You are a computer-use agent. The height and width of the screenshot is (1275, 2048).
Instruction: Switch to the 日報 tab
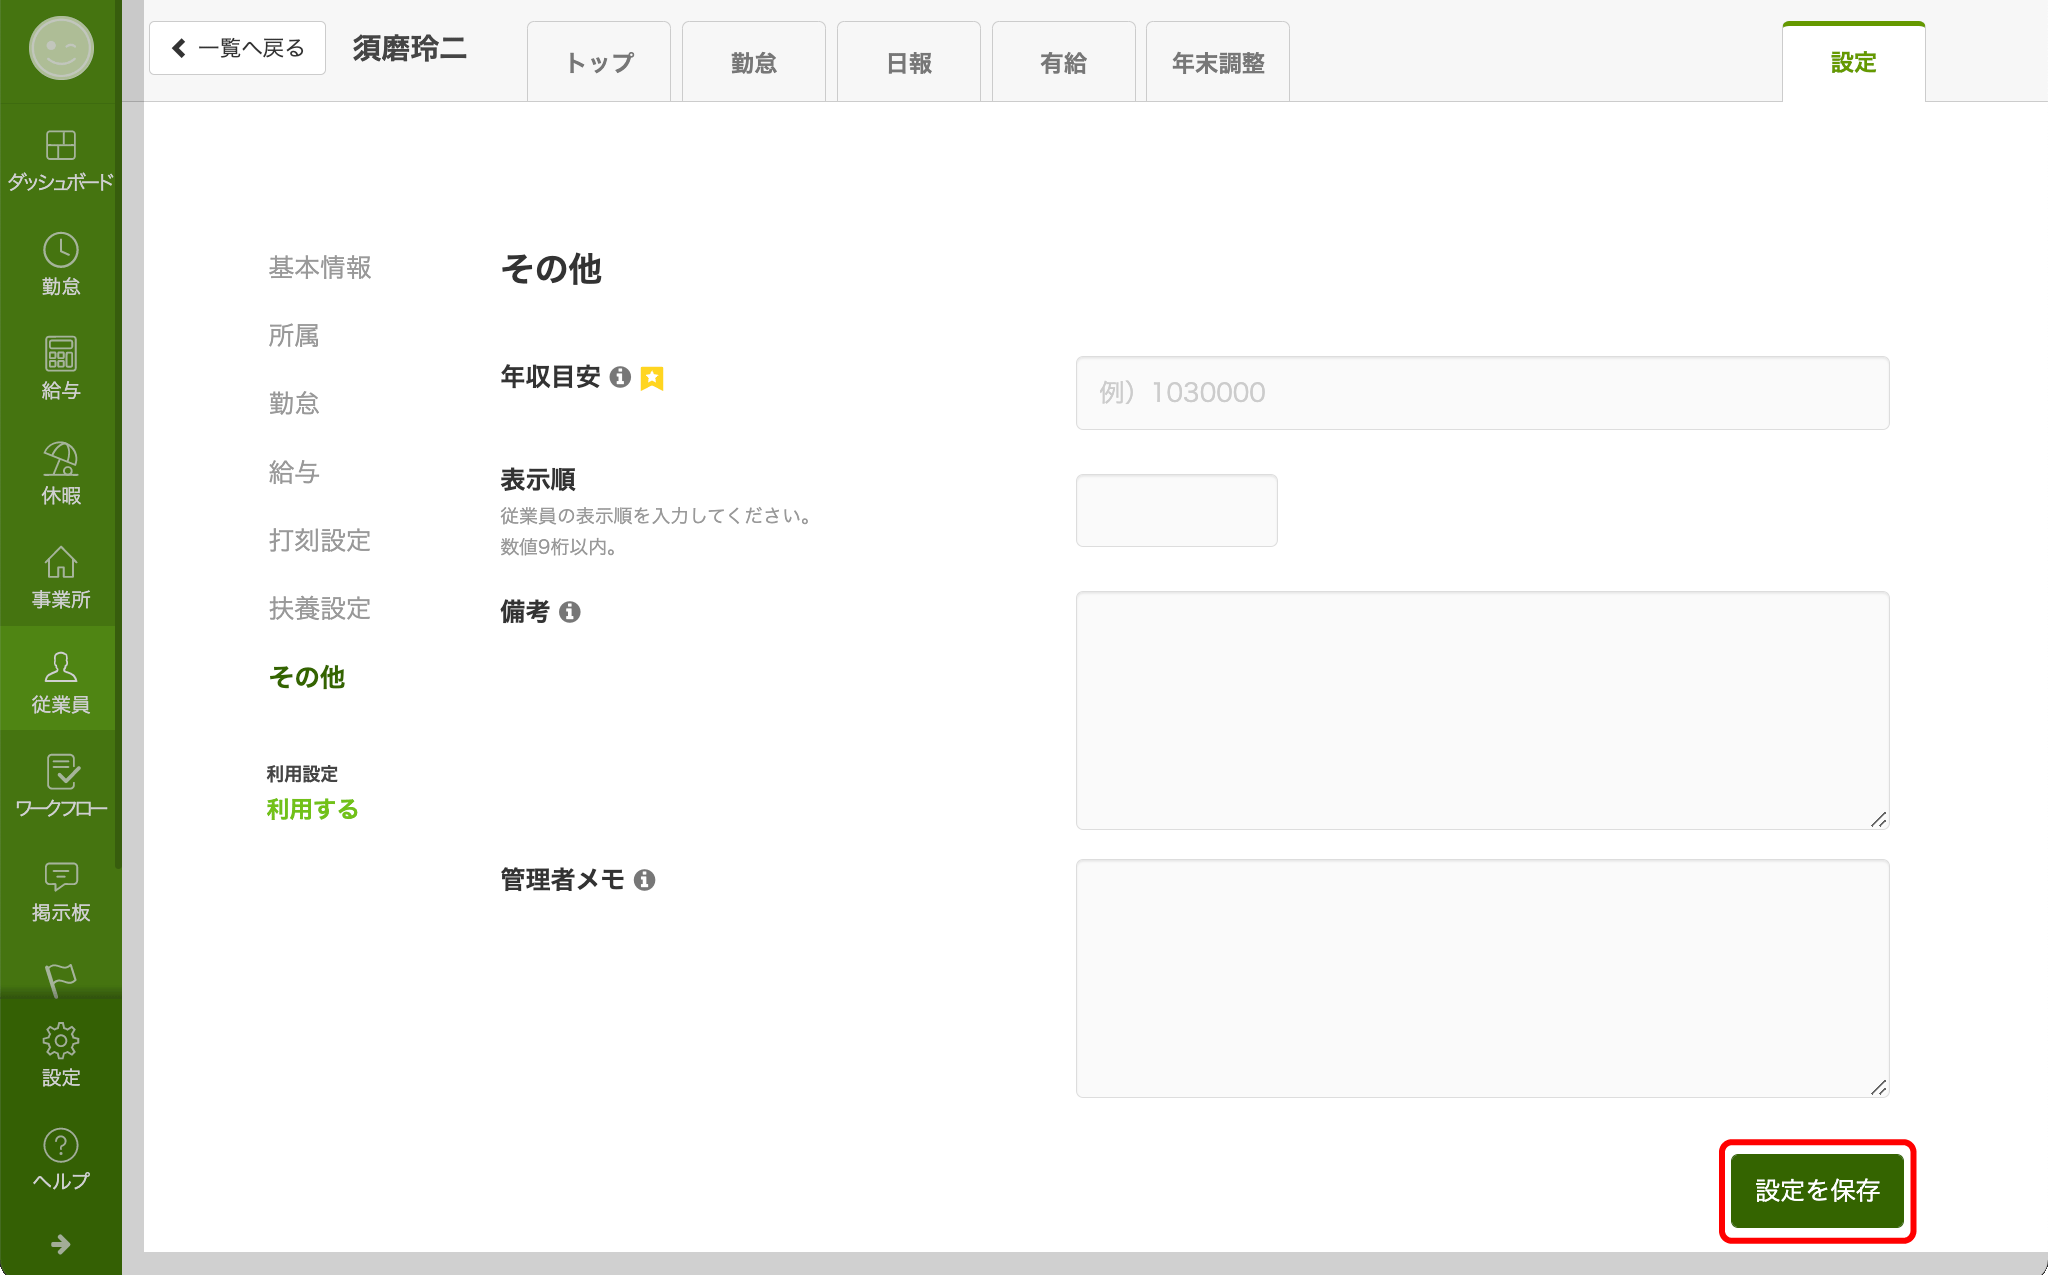(x=909, y=62)
